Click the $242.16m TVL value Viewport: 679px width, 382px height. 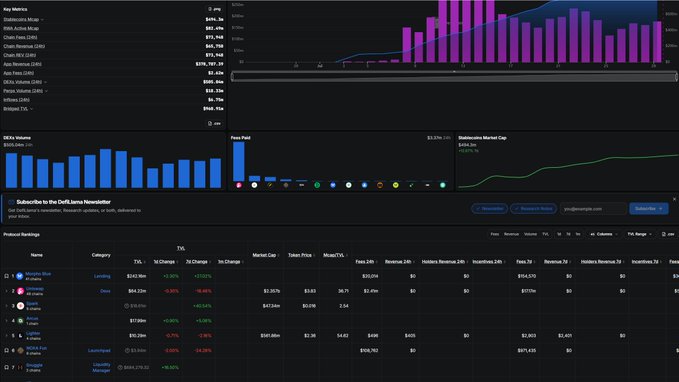(x=137, y=276)
